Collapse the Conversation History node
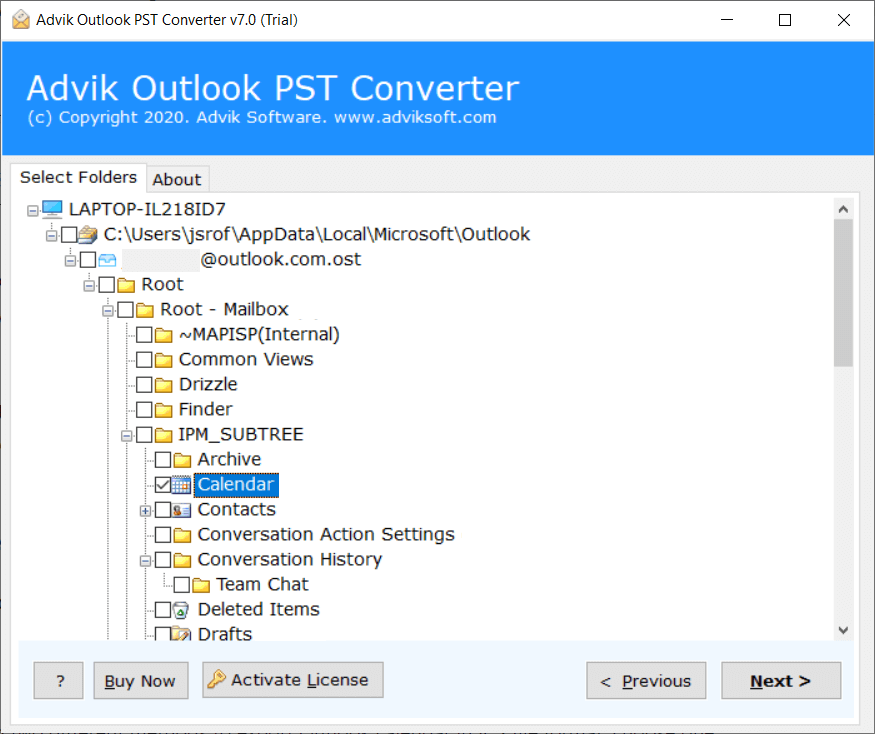 (x=146, y=560)
